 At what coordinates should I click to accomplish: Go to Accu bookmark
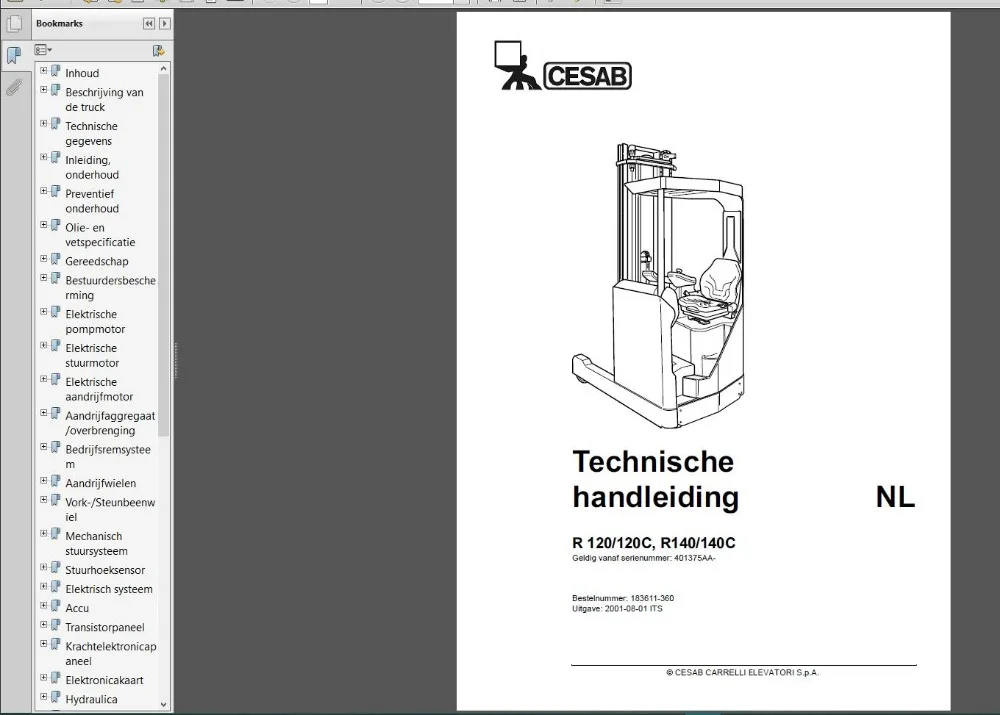click(x=77, y=608)
